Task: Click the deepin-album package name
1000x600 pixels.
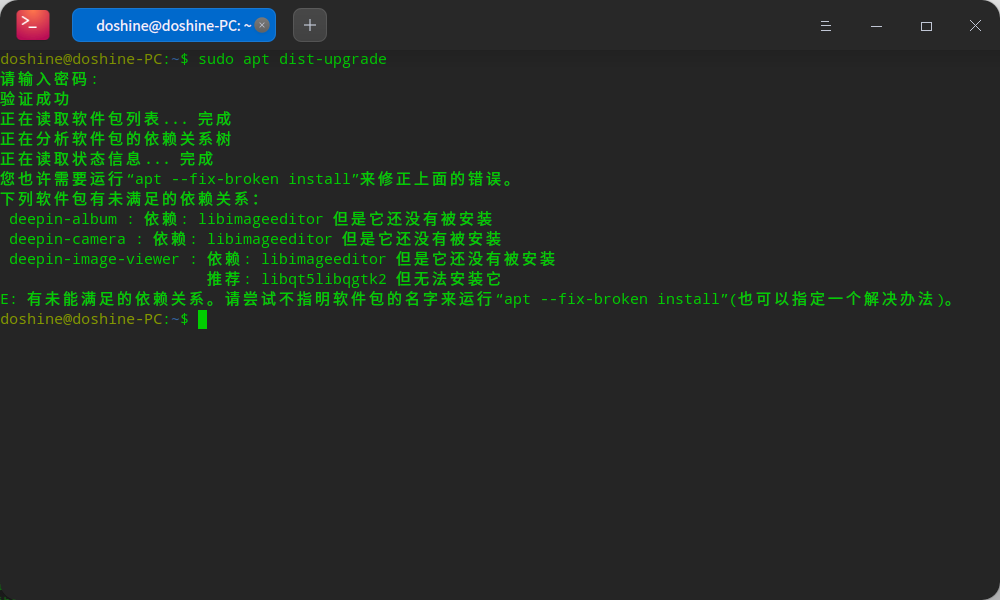Action: click(63, 218)
